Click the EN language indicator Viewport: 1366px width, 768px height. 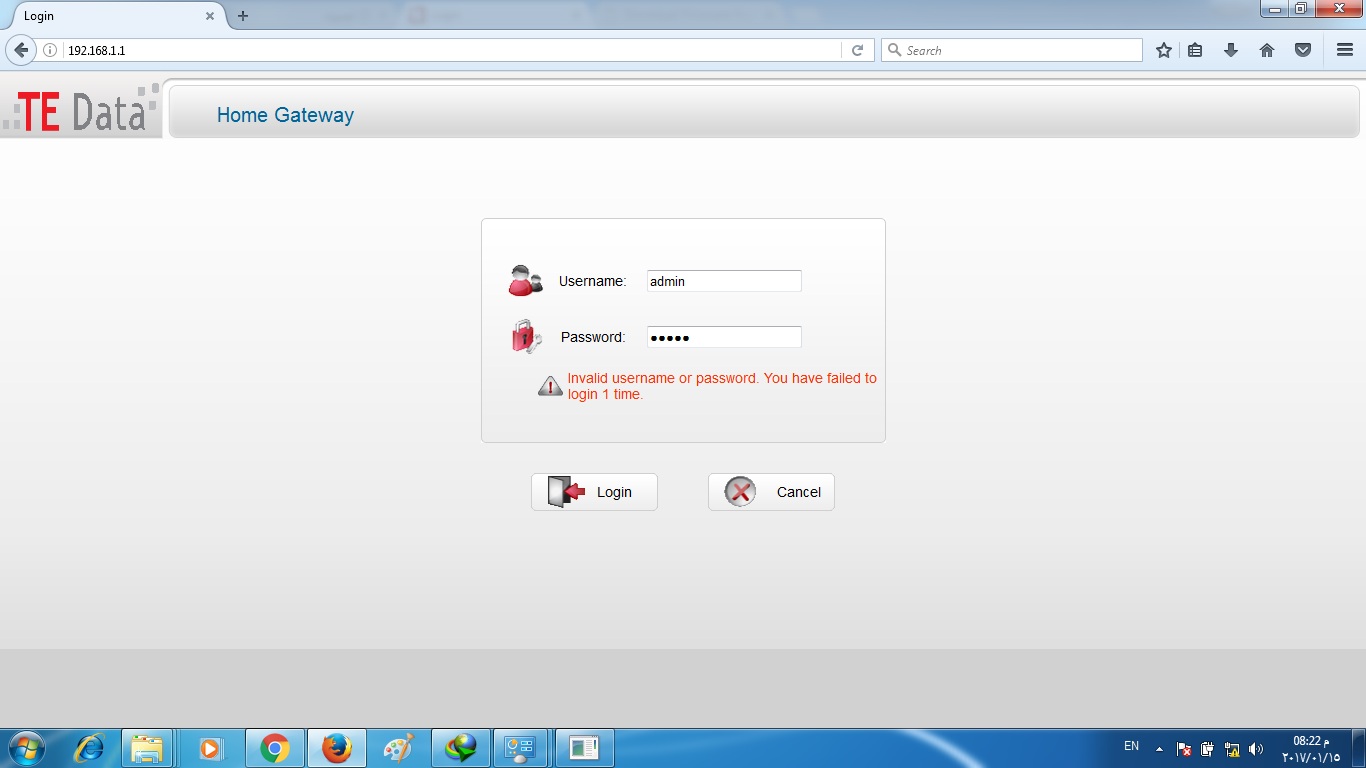tap(1131, 746)
